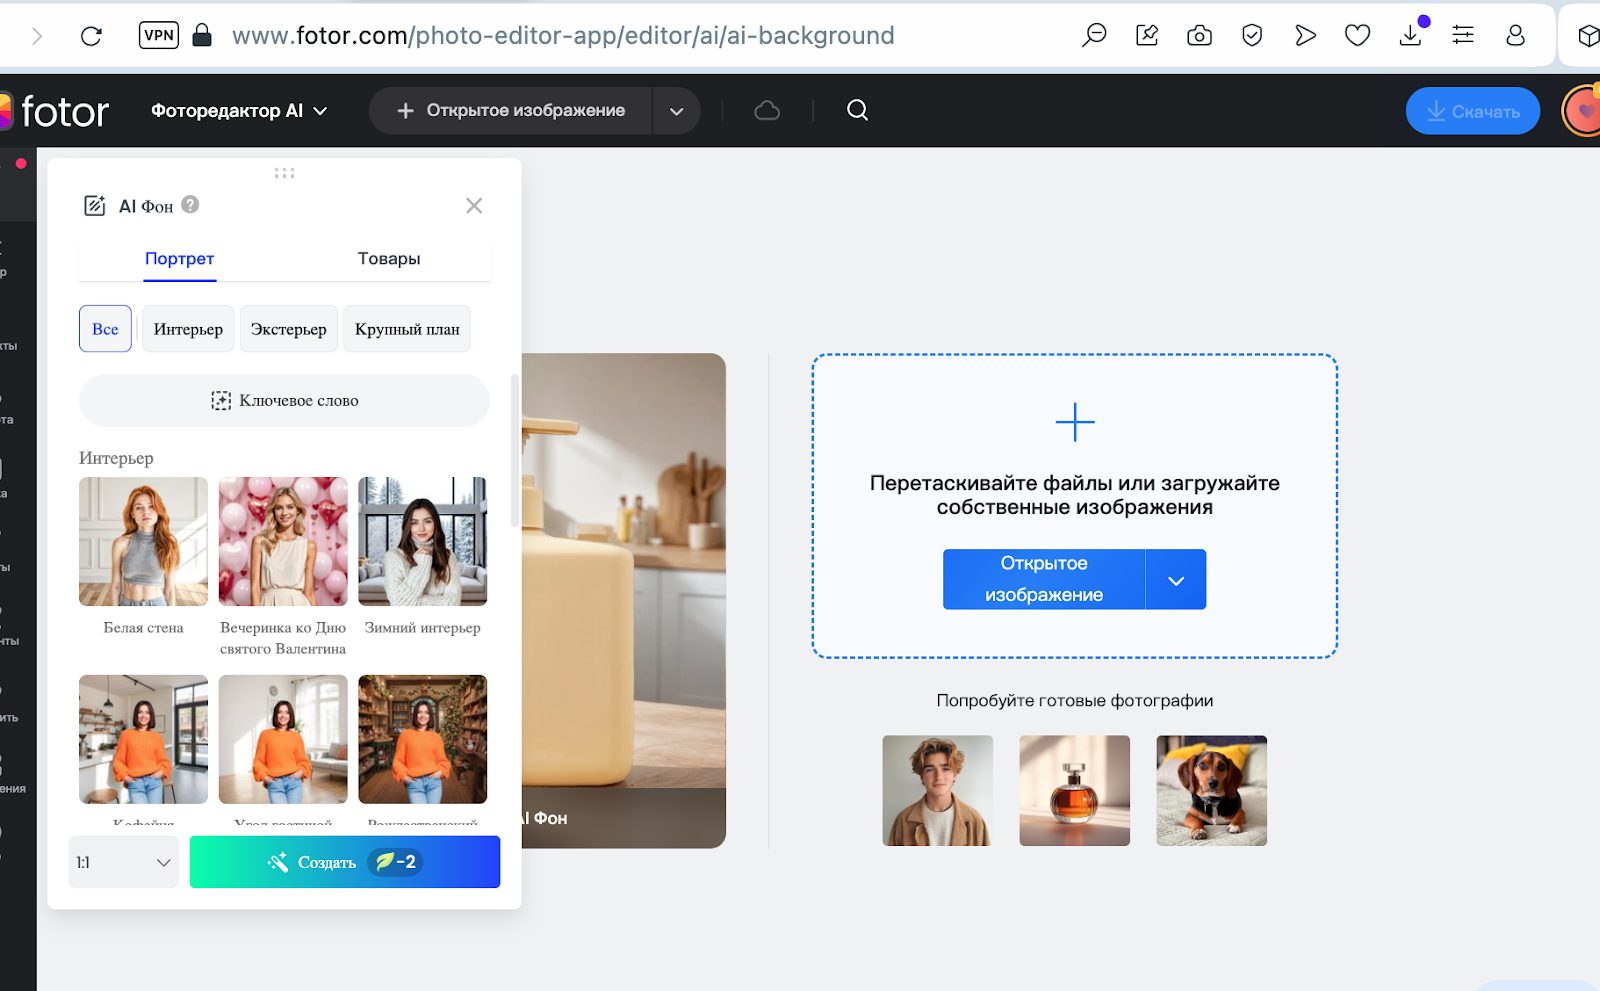Take a snapshot with camera icon

coord(1199,36)
